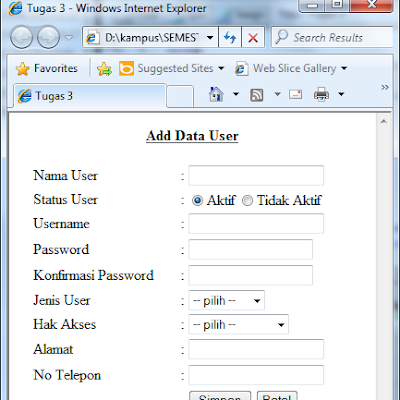Screen dimensions: 400x400
Task: Open the Jenis User dropdown
Action: (227, 300)
